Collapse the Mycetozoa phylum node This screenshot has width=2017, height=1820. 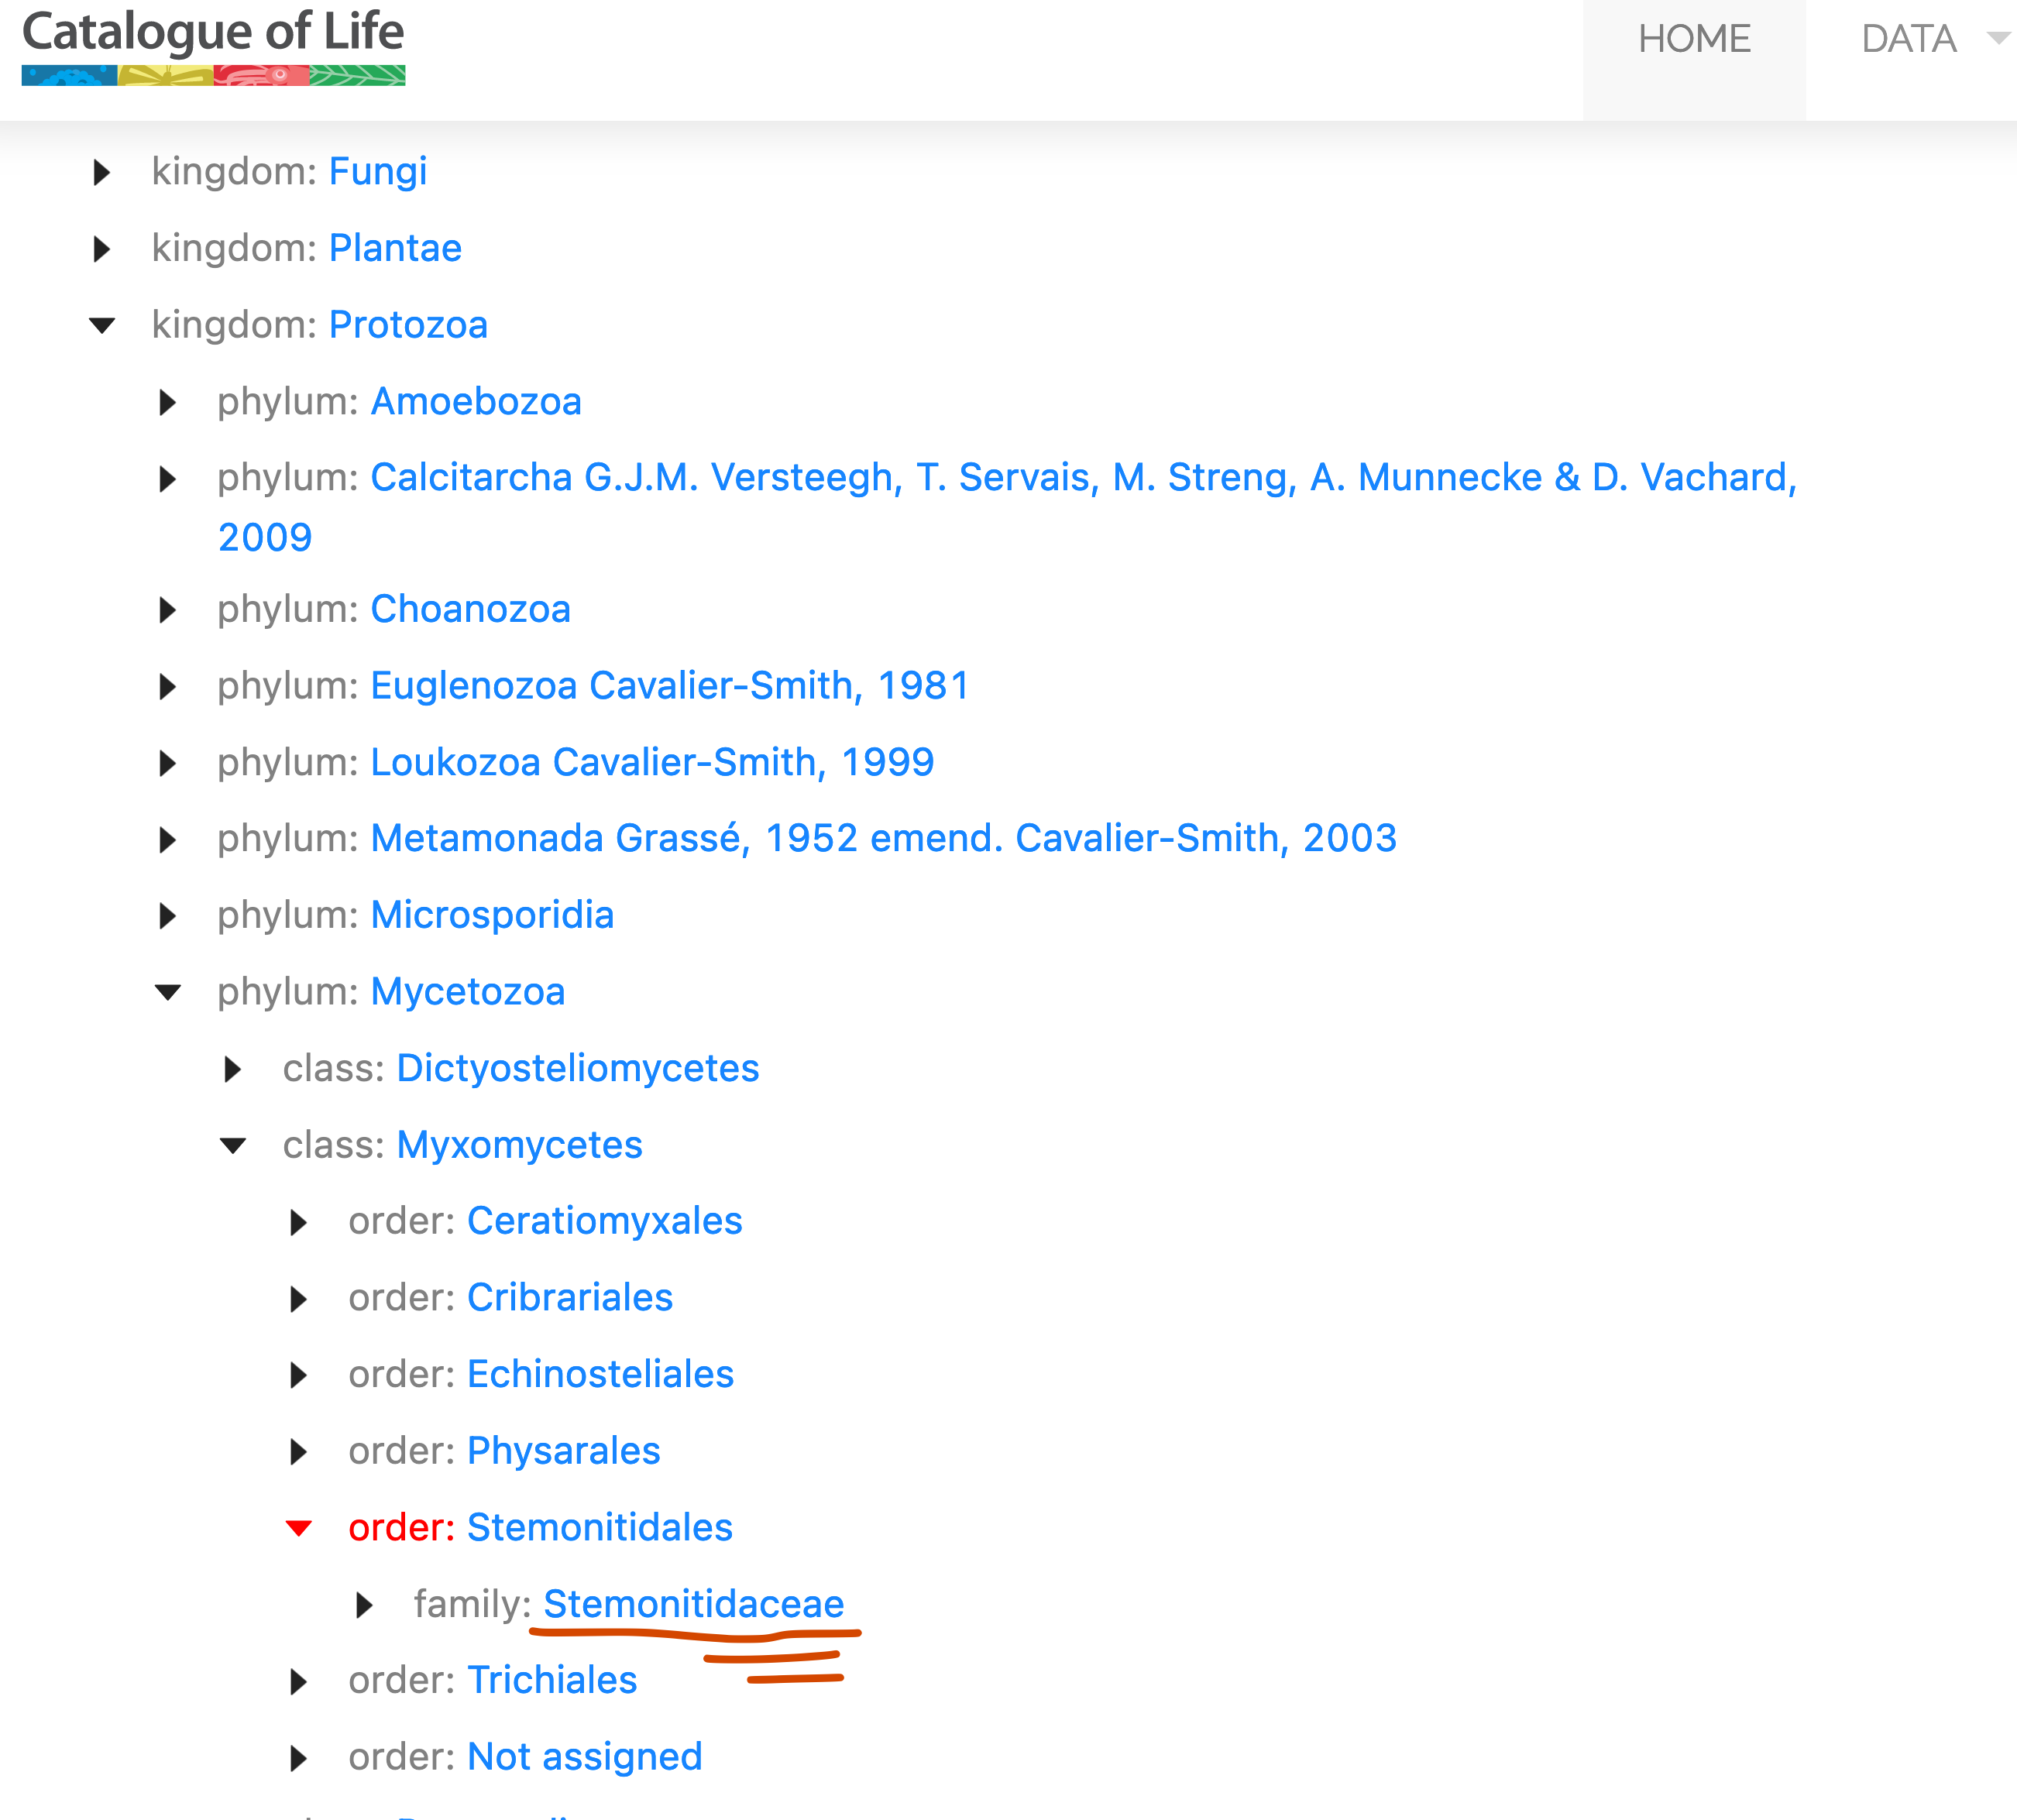click(x=167, y=992)
